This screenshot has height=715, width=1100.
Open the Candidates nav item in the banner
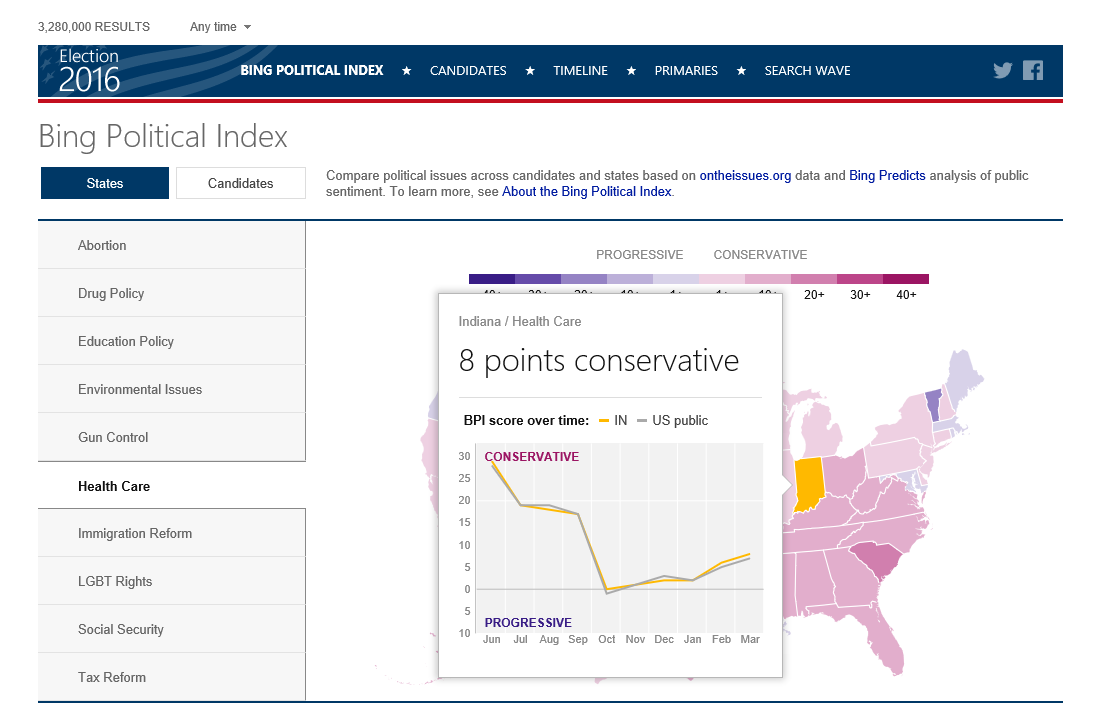(468, 71)
